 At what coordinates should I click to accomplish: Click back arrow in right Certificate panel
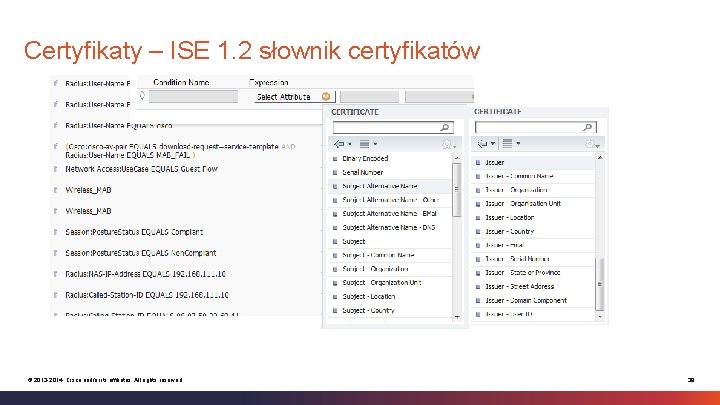482,144
